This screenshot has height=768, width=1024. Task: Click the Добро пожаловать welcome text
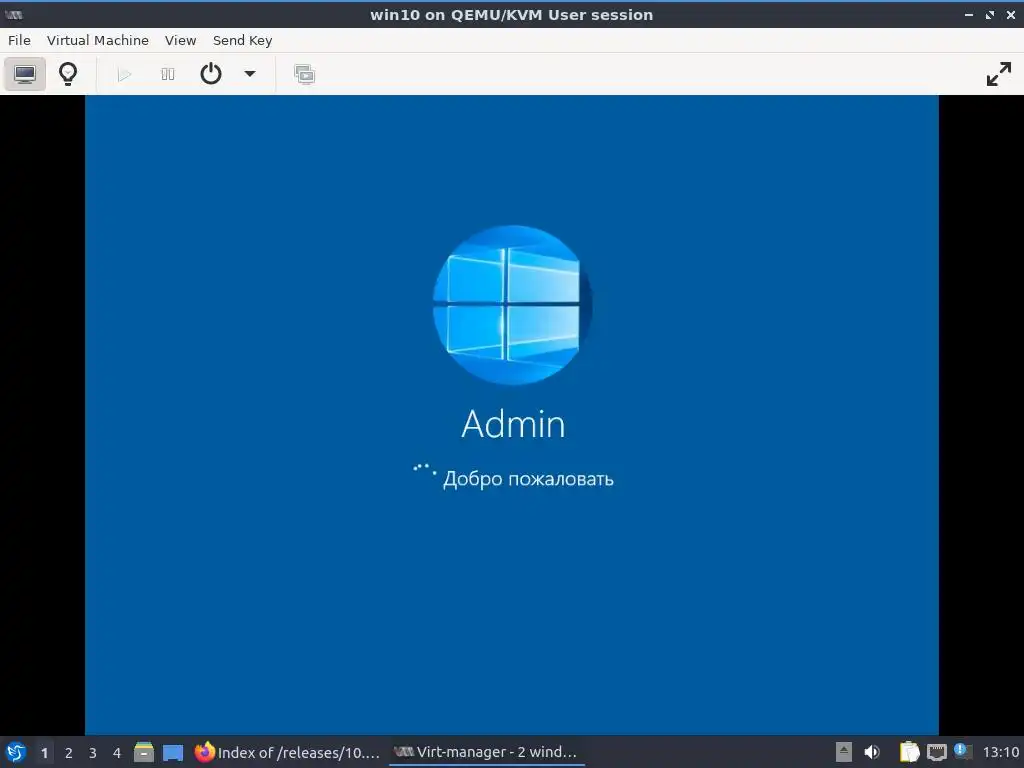pos(528,479)
